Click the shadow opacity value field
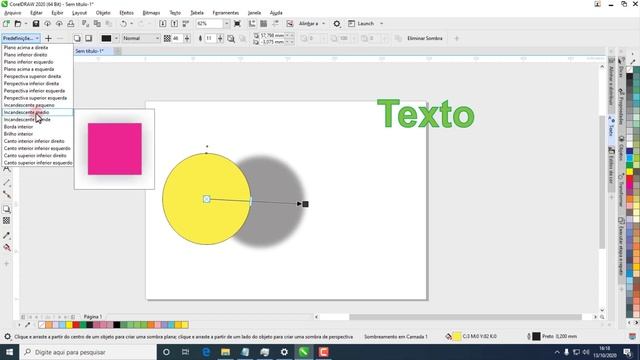Viewport: 640px width, 360px height. click(x=177, y=38)
